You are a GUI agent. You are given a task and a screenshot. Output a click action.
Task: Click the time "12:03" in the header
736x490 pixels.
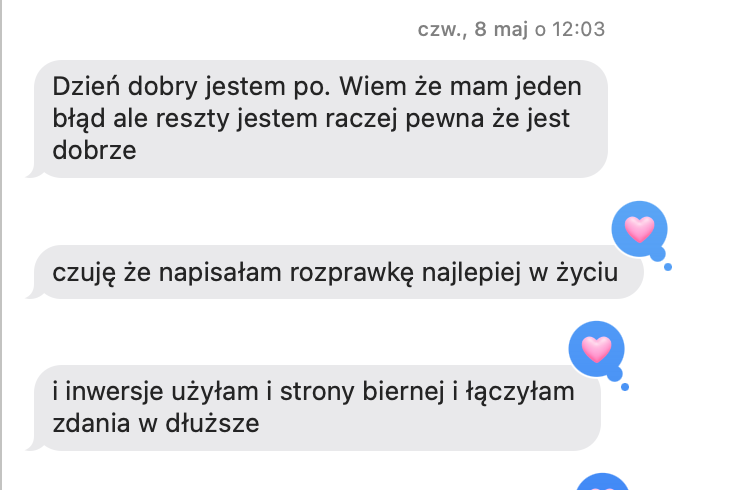[x=578, y=30]
